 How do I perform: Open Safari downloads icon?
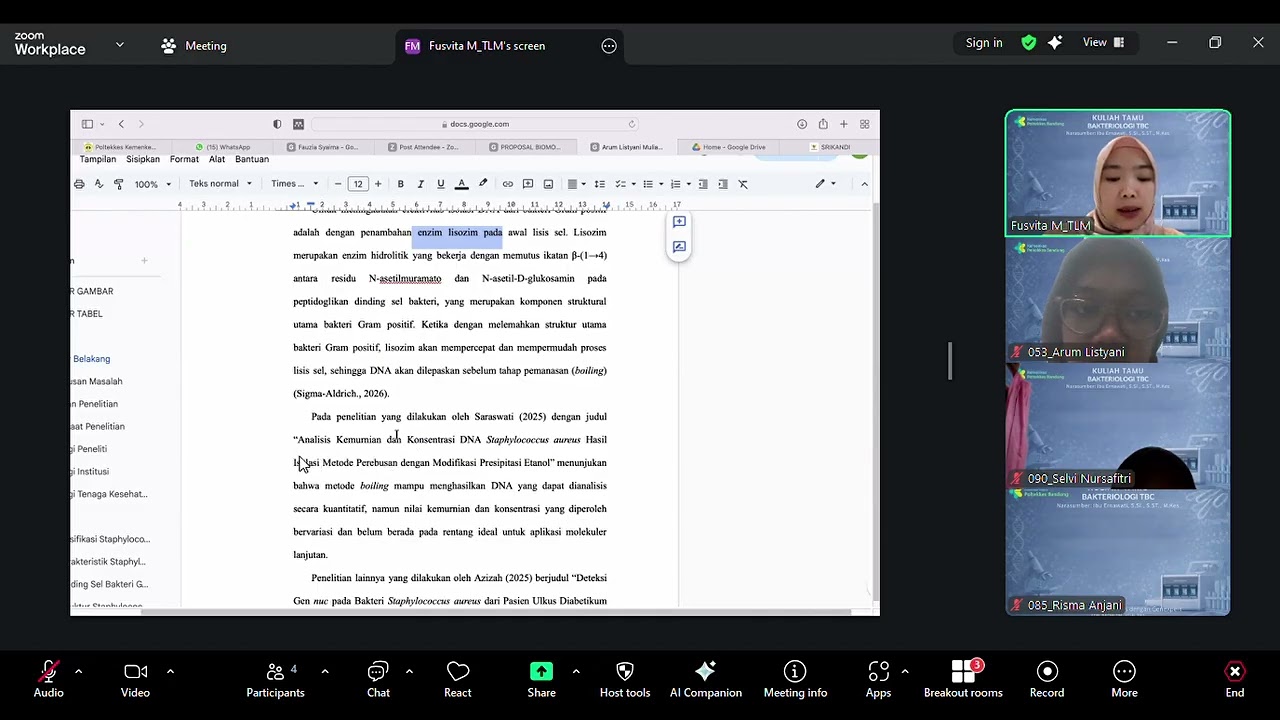(x=802, y=124)
